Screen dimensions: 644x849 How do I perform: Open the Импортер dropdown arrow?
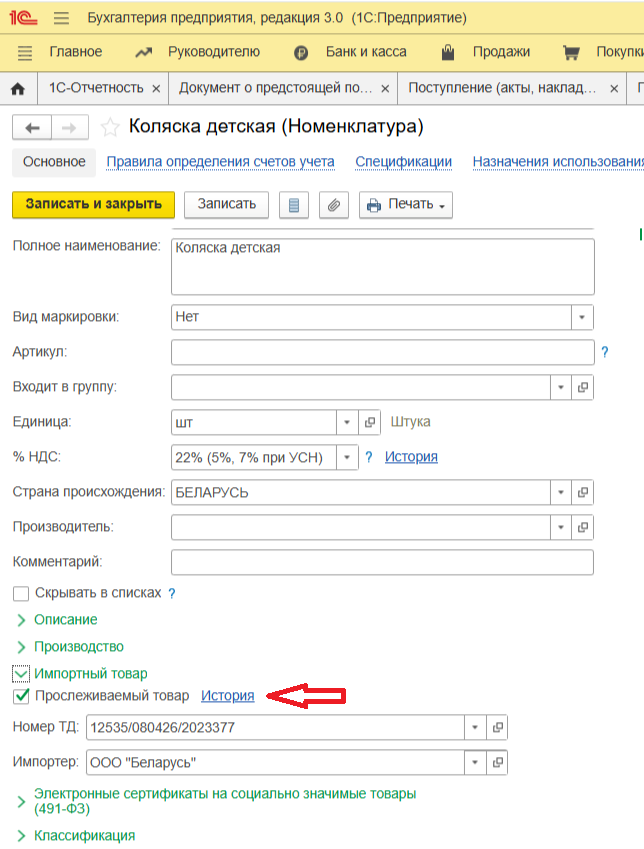(475, 762)
